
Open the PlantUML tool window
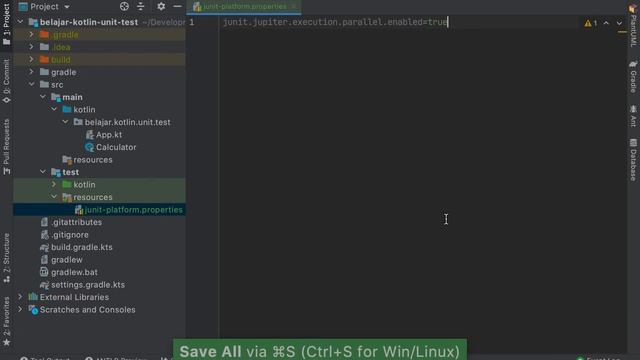pos(633,26)
